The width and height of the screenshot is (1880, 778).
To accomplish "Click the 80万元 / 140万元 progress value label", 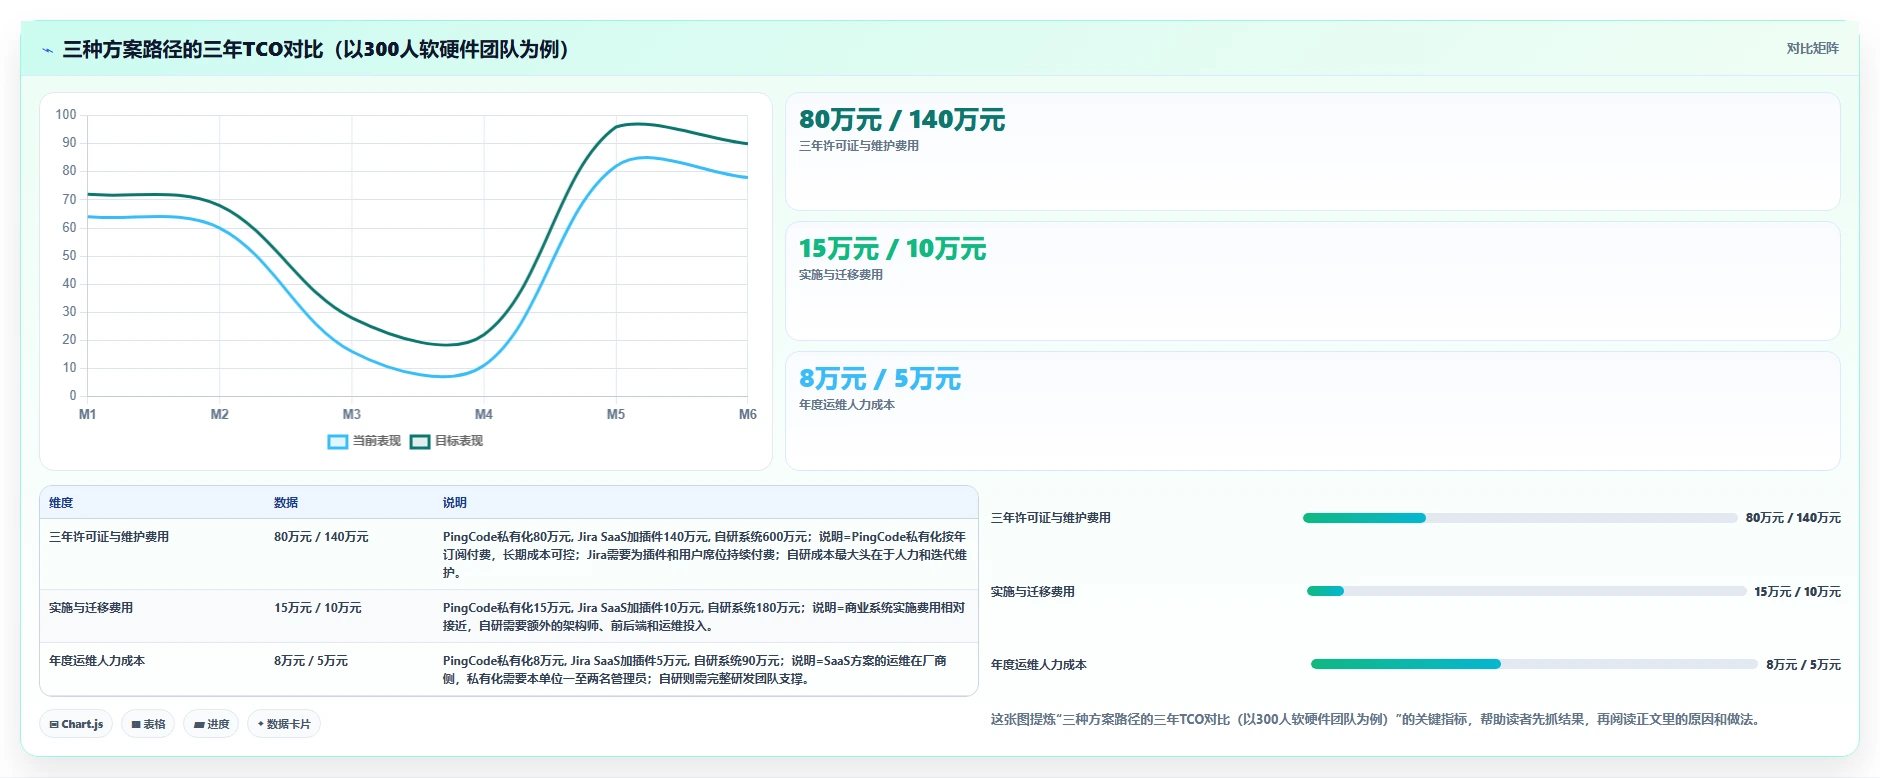I will (1793, 518).
